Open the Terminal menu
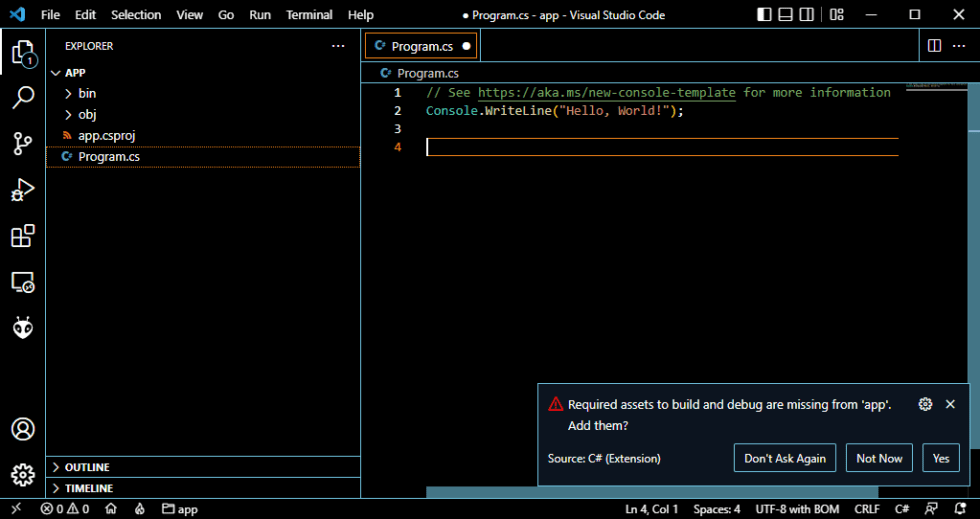This screenshot has height=519, width=980. (309, 14)
